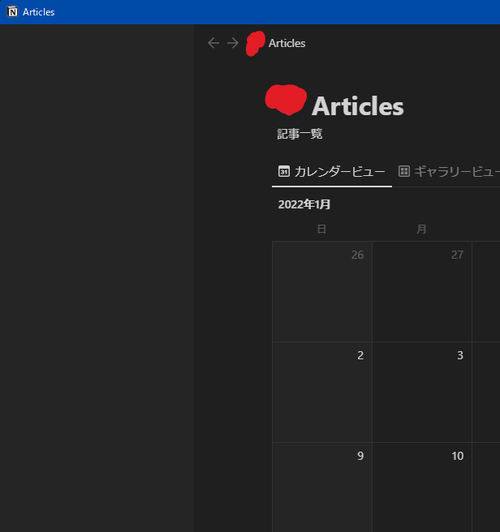
Task: Click the 2022年1月 month label
Action: tap(304, 204)
